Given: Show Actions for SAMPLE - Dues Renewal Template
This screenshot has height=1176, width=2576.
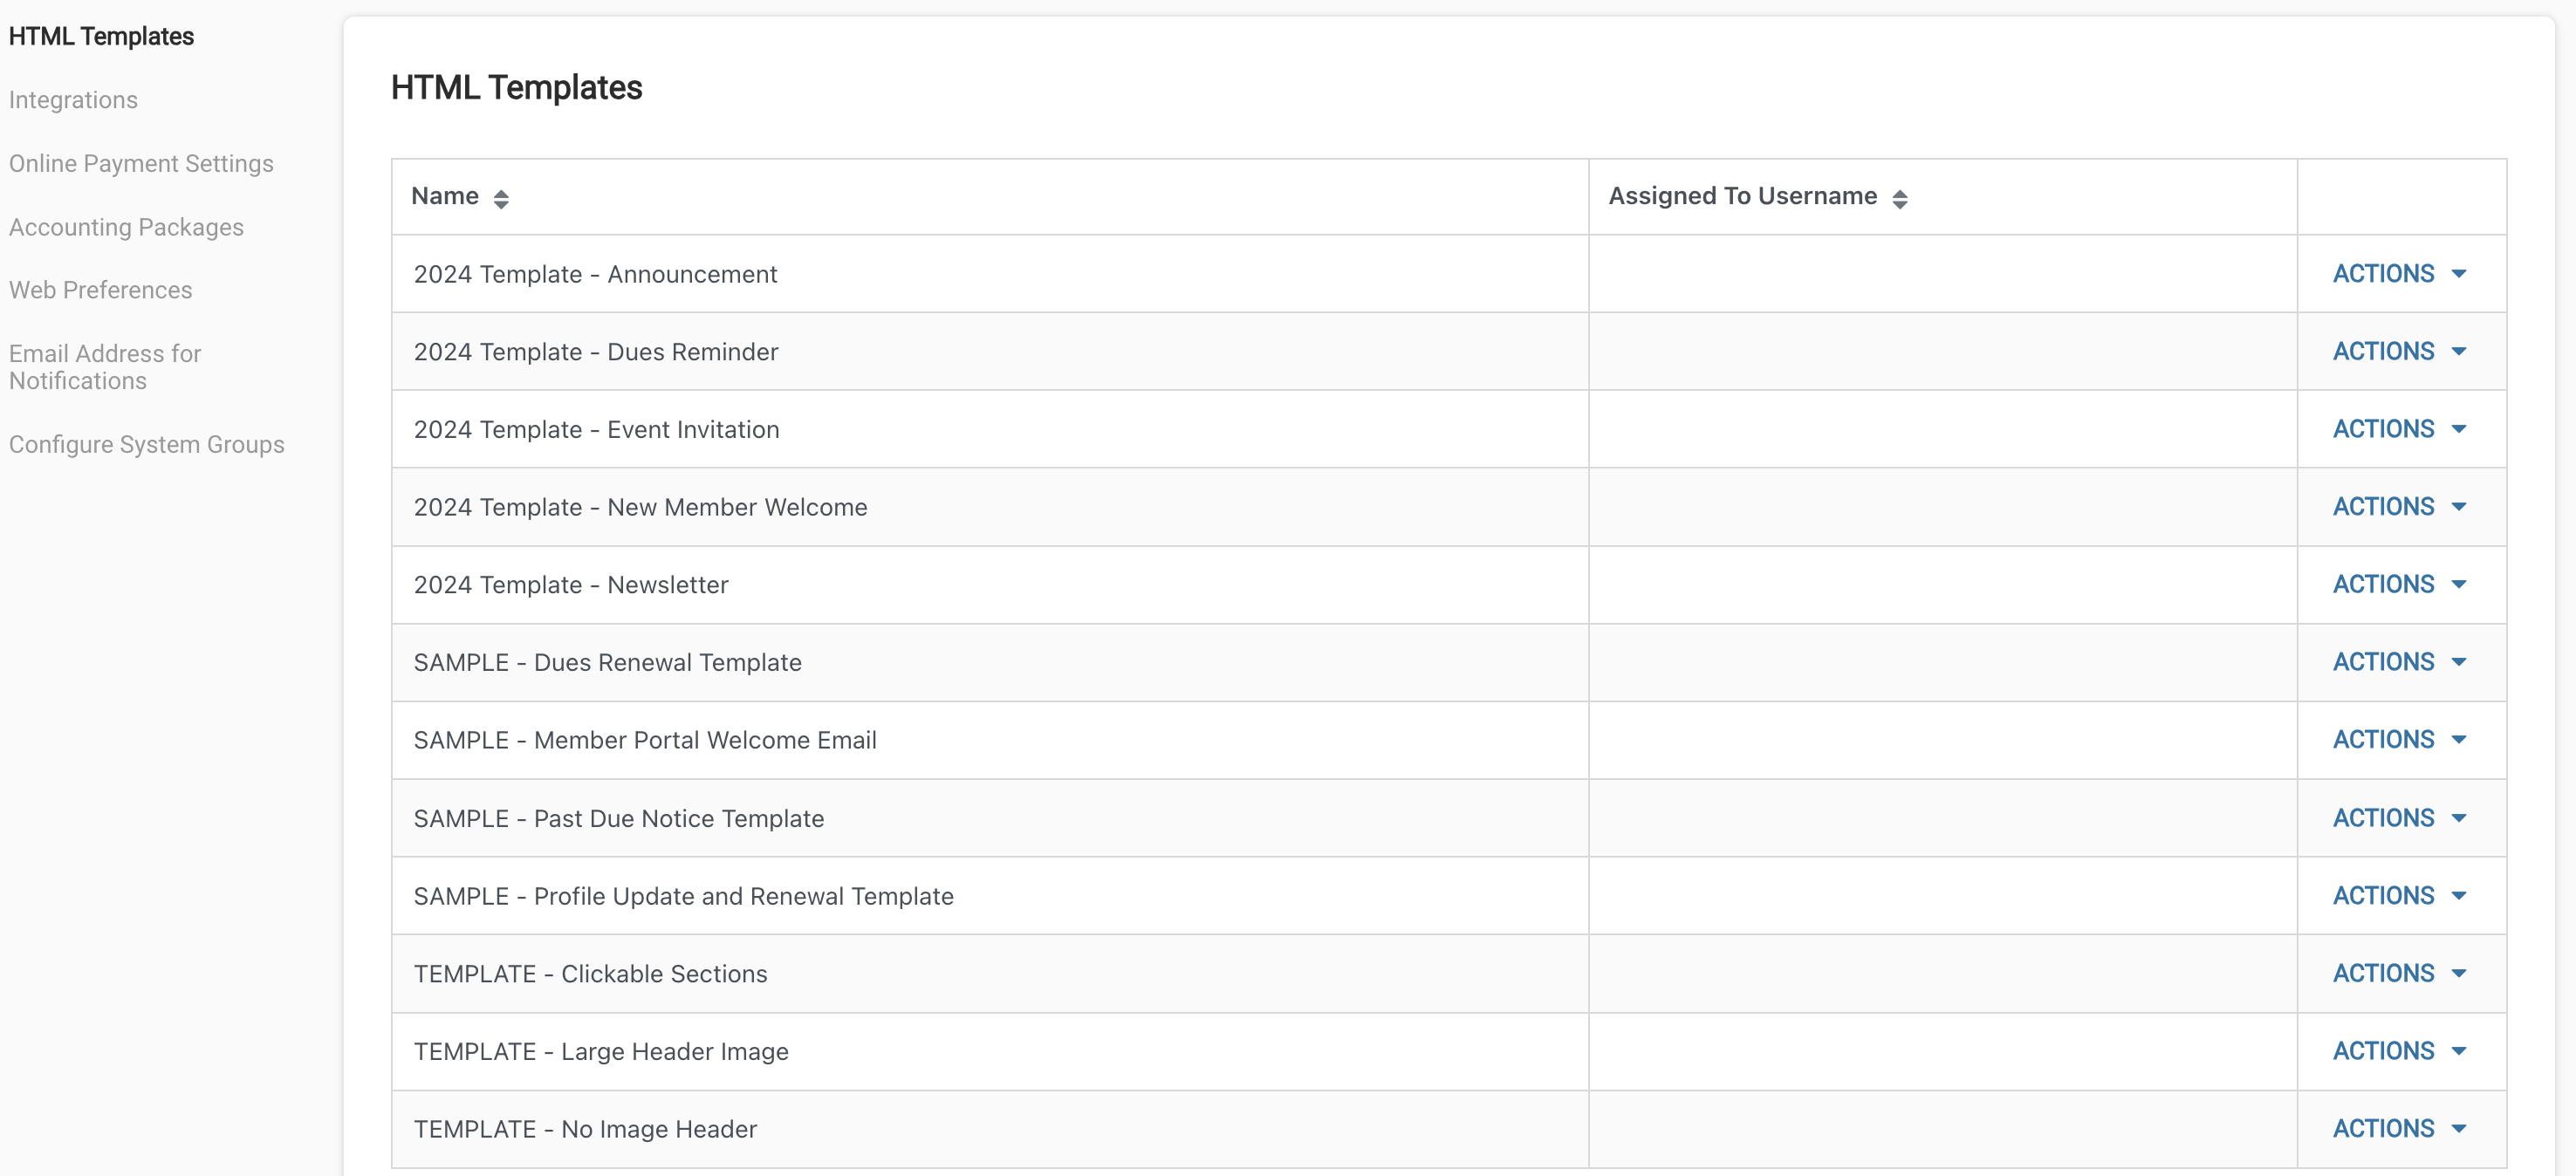Looking at the screenshot, I should coord(2398,662).
